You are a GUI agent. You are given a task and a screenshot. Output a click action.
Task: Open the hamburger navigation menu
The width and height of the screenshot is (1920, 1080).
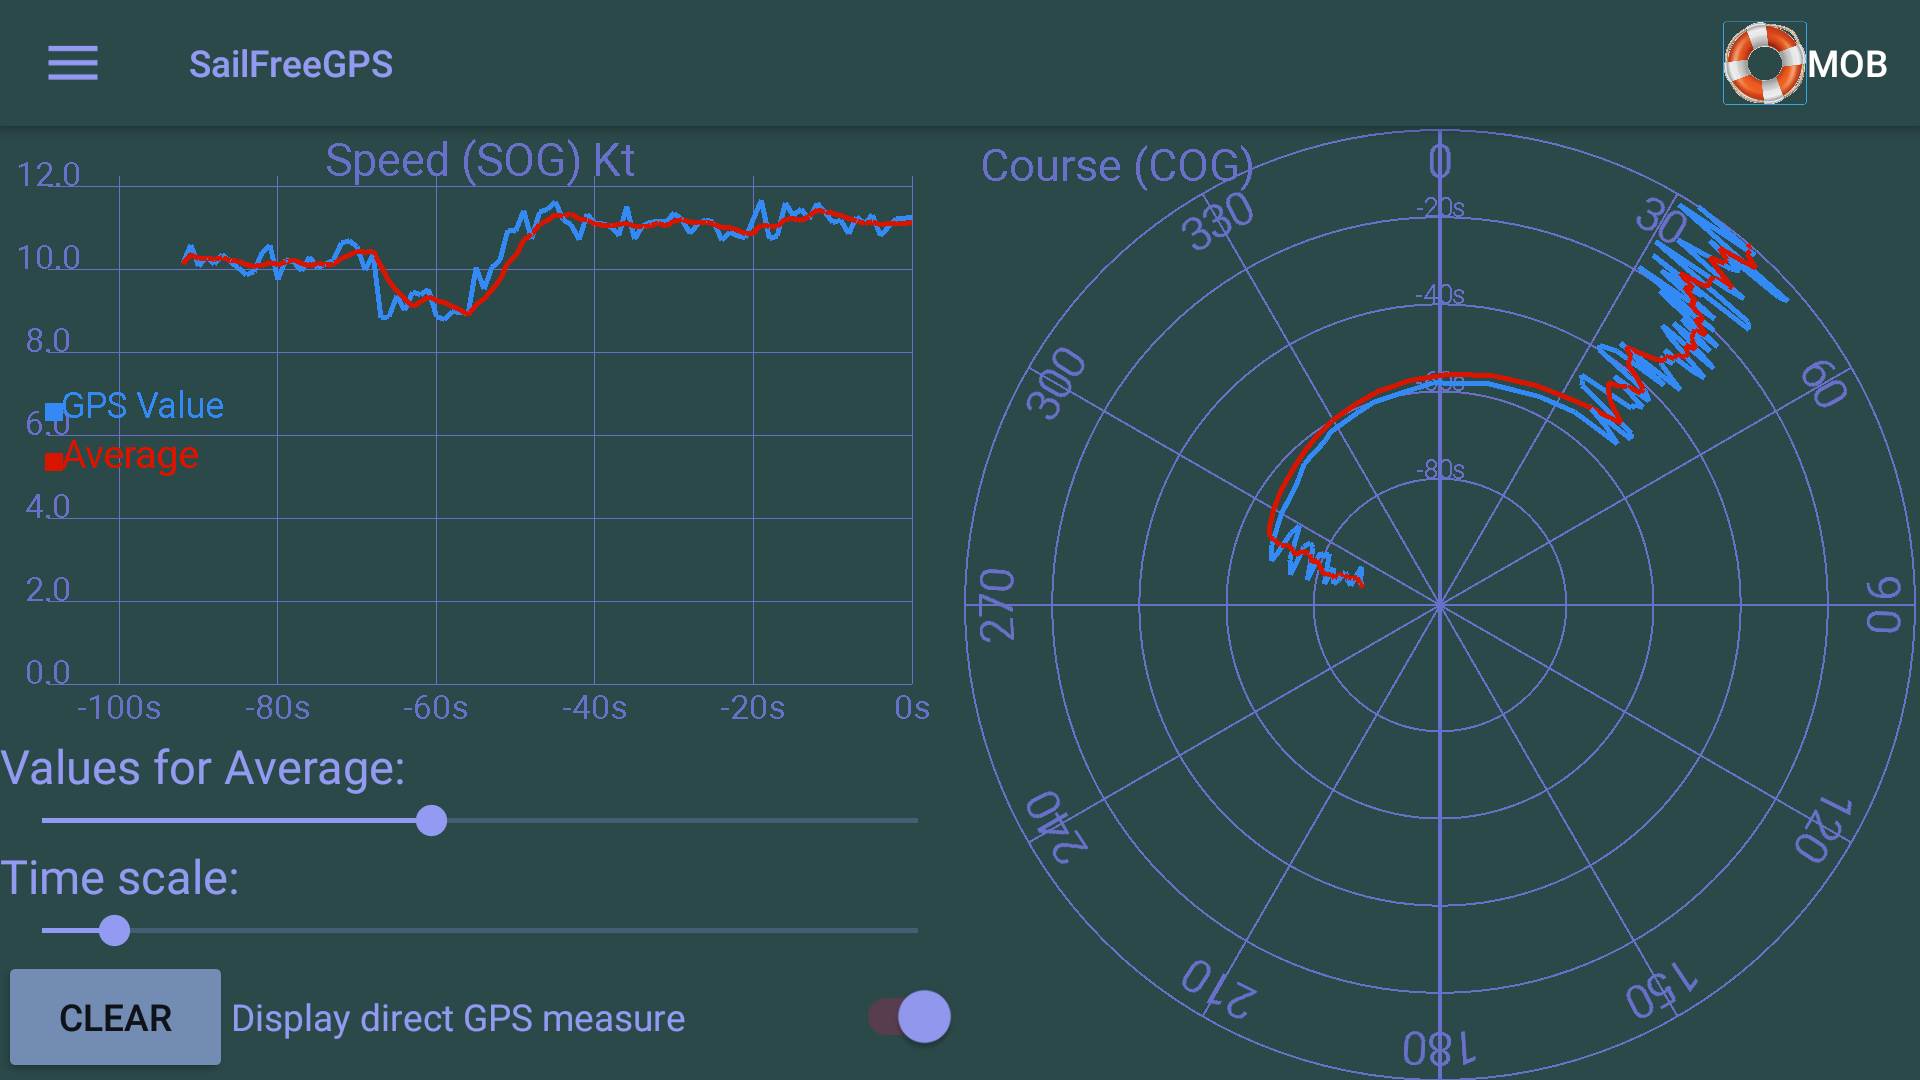73,64
